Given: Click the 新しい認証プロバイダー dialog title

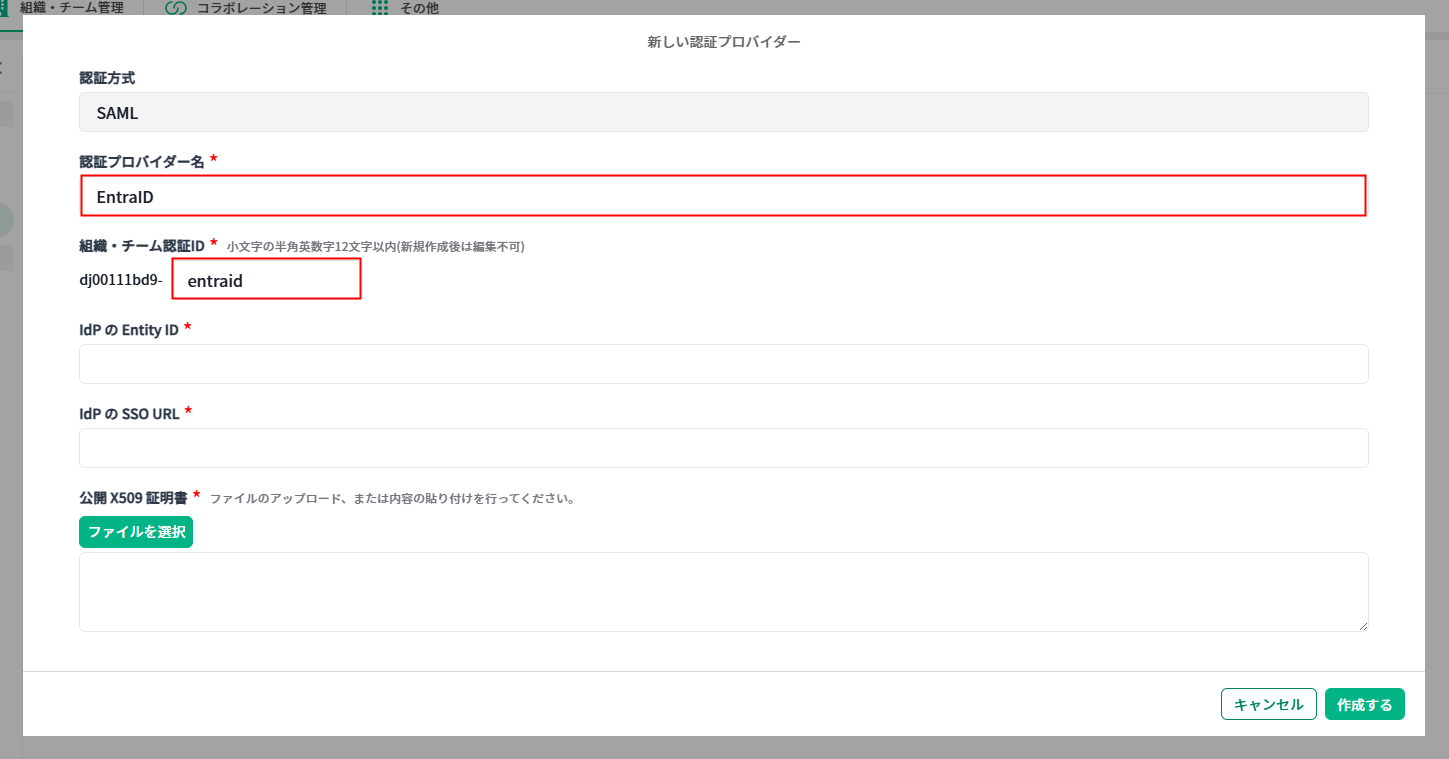Looking at the screenshot, I should point(724,42).
